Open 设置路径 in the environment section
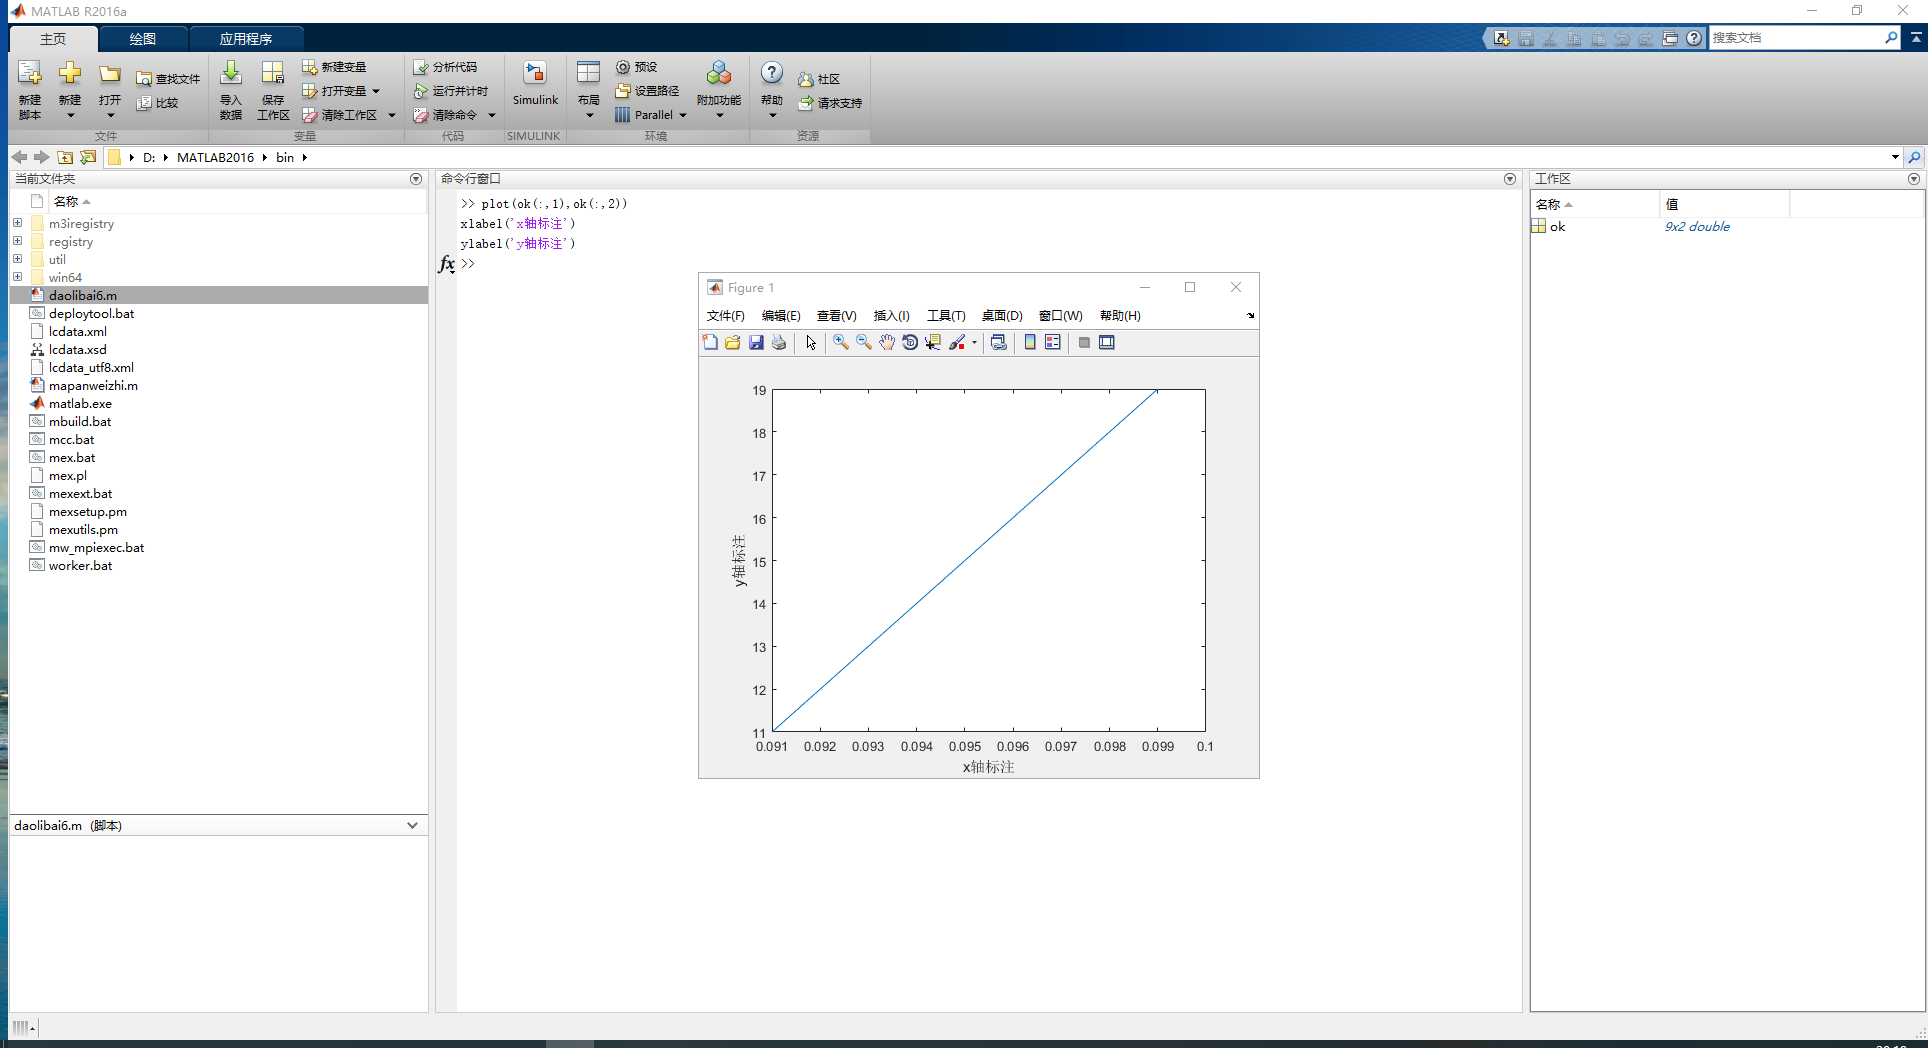 649,90
